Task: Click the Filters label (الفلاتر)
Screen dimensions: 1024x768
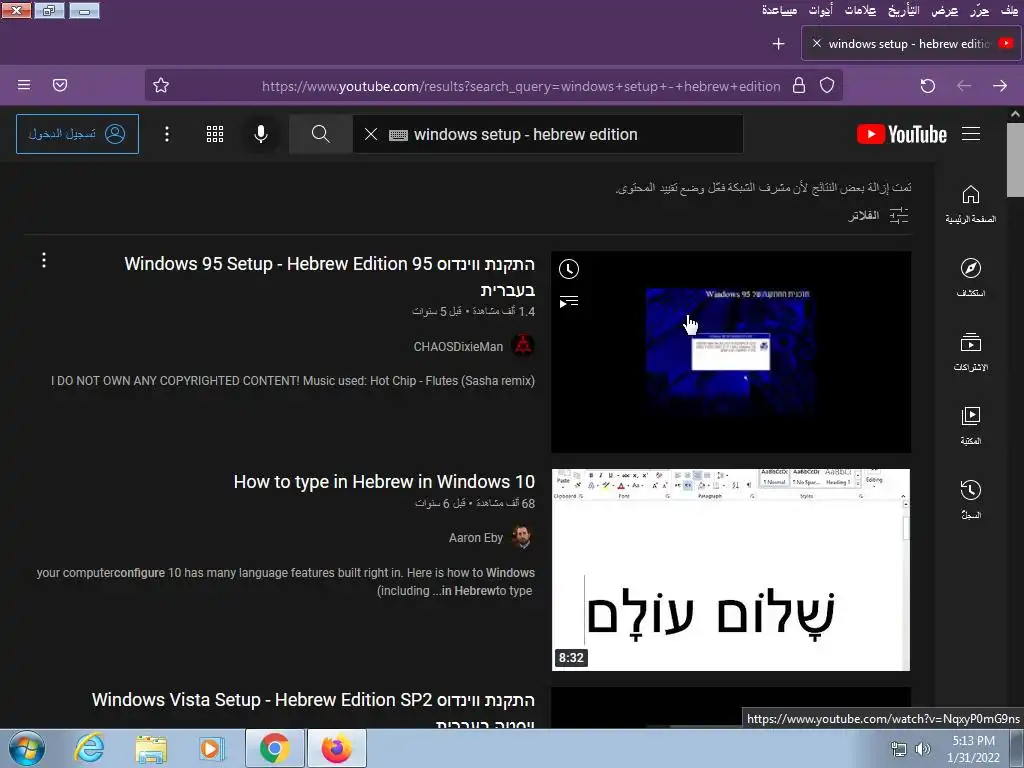Action: (863, 216)
